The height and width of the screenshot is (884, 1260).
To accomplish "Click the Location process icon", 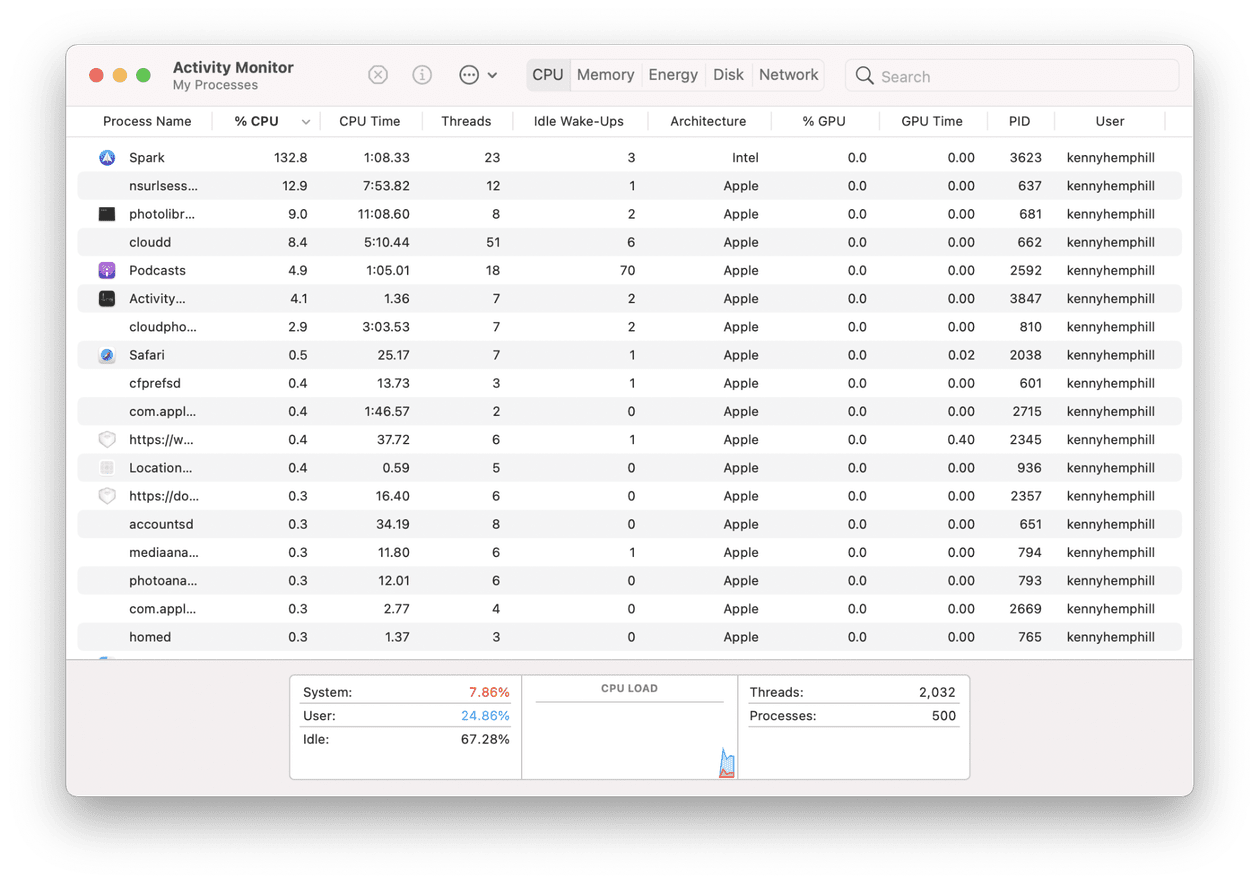I will pyautogui.click(x=107, y=468).
